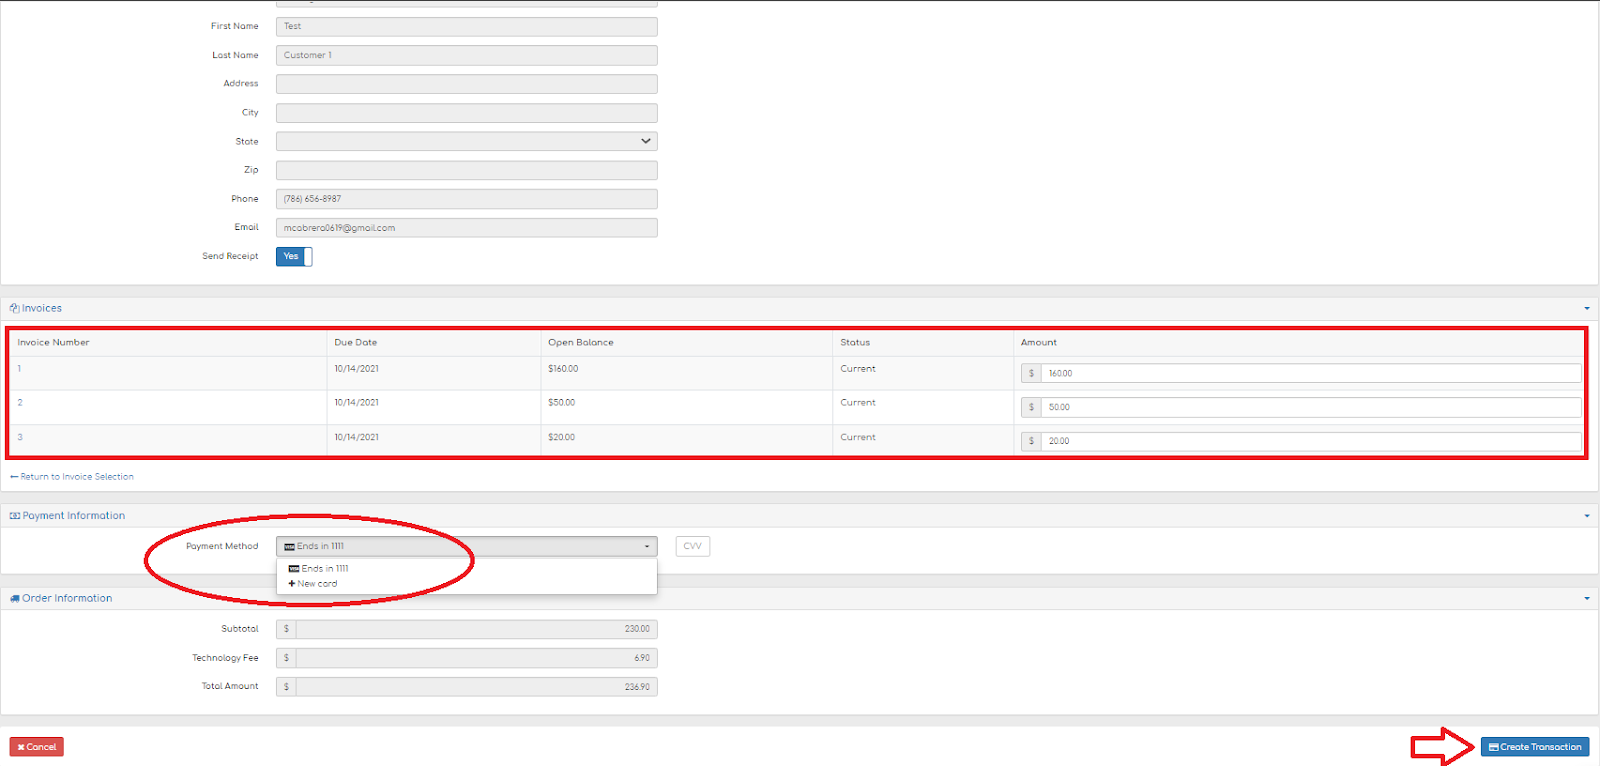
Task: Go back via Return to Invoice Selection
Action: [72, 477]
